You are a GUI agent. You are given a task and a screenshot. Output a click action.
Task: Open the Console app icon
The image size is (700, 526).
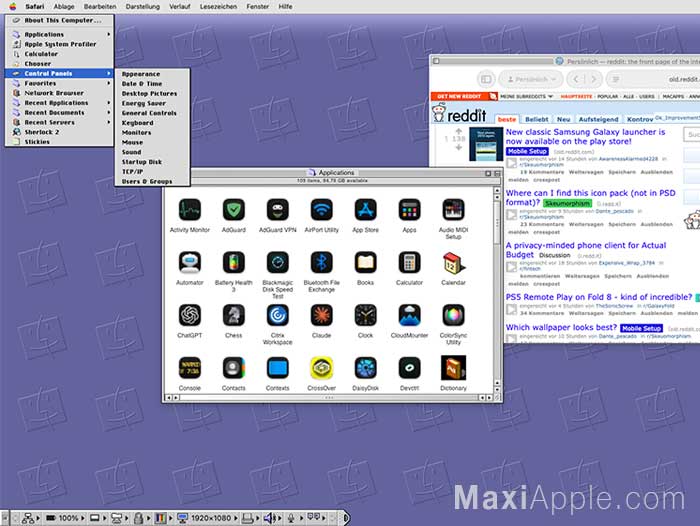(x=190, y=368)
